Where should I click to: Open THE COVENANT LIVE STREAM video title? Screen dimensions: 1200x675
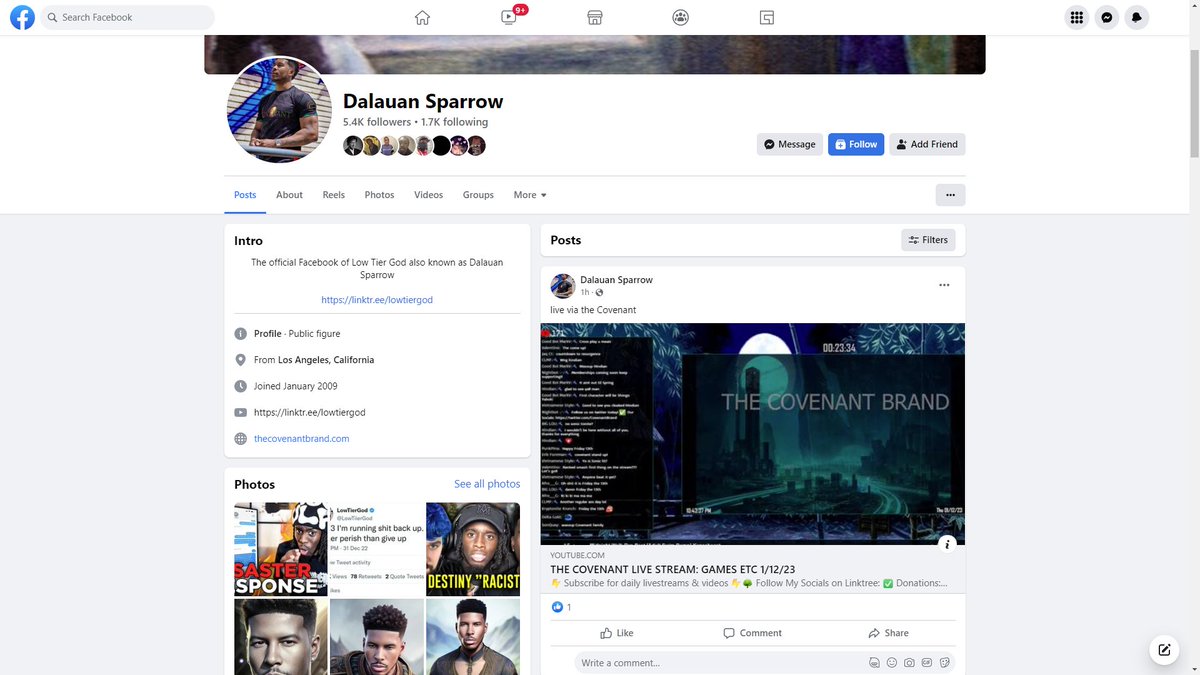(x=672, y=569)
